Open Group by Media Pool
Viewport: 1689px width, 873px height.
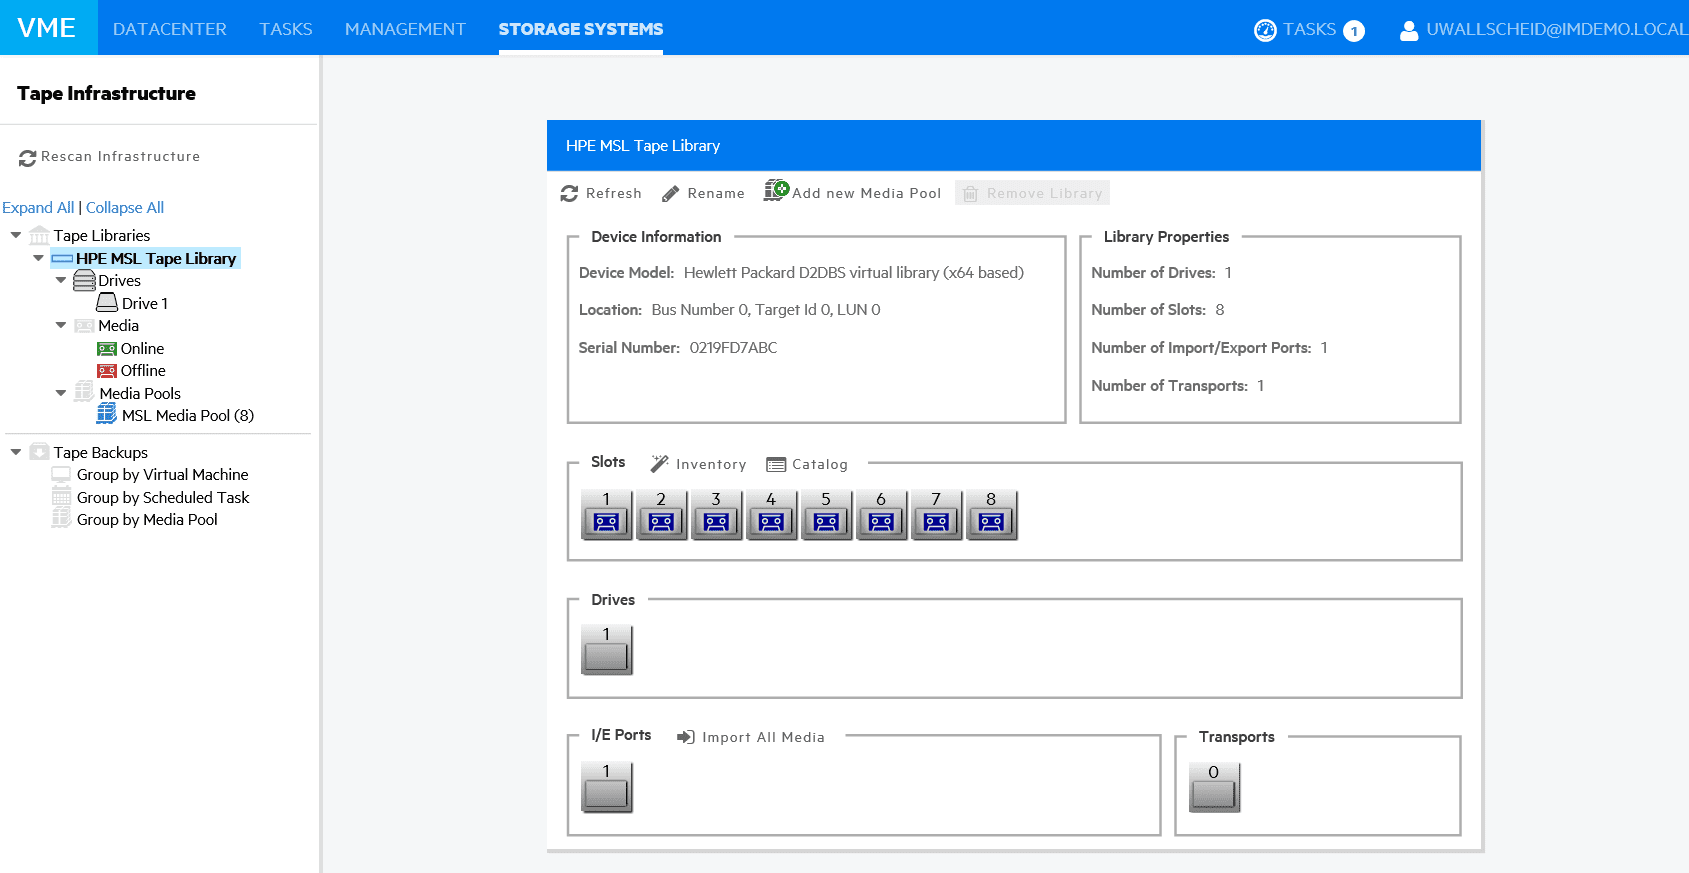(x=147, y=520)
